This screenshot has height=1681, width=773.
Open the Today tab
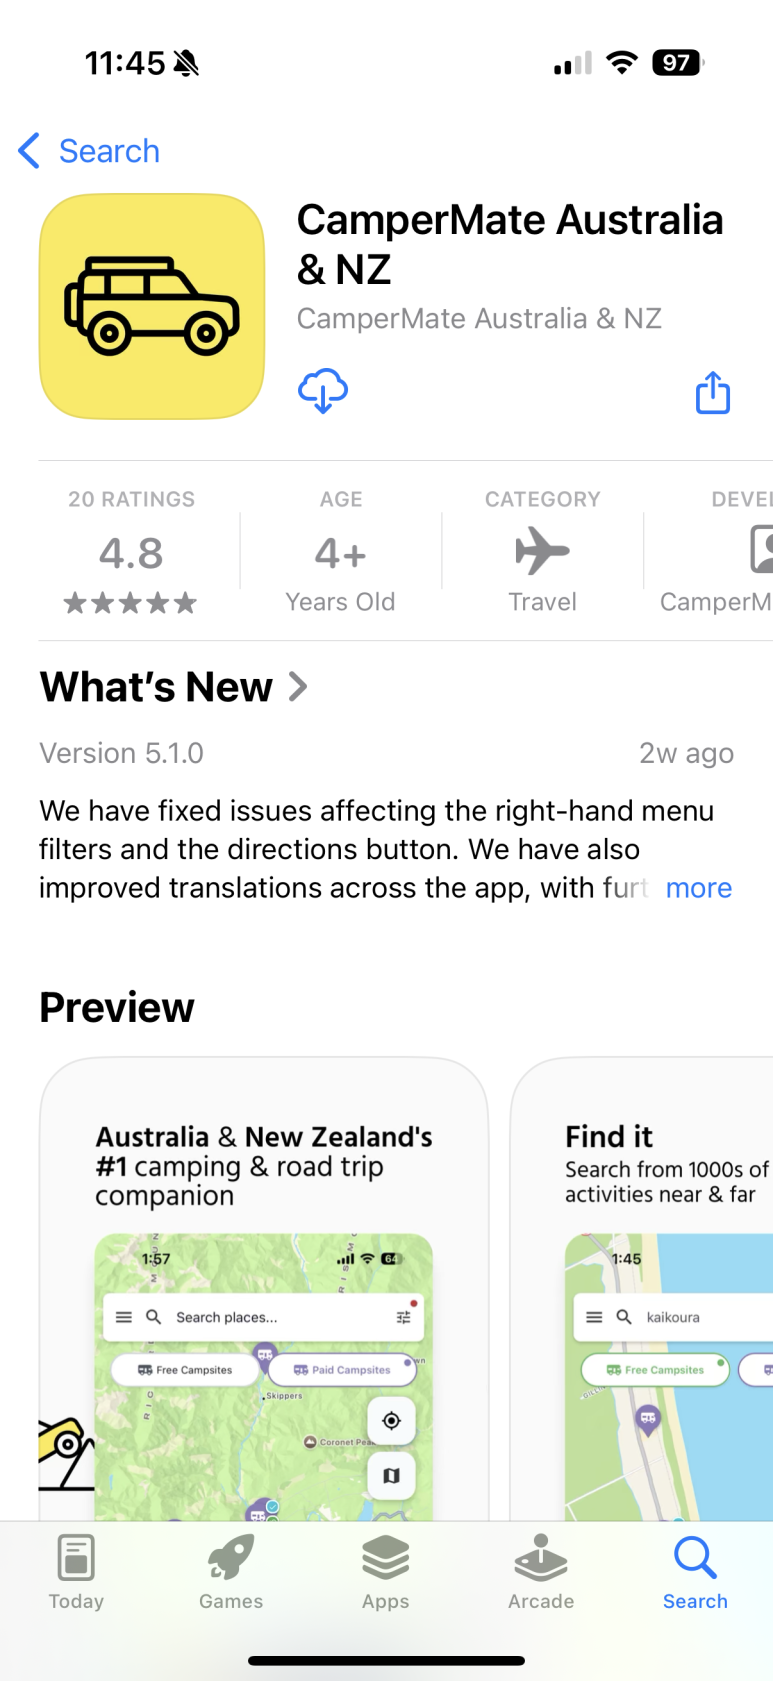[x=76, y=1572]
